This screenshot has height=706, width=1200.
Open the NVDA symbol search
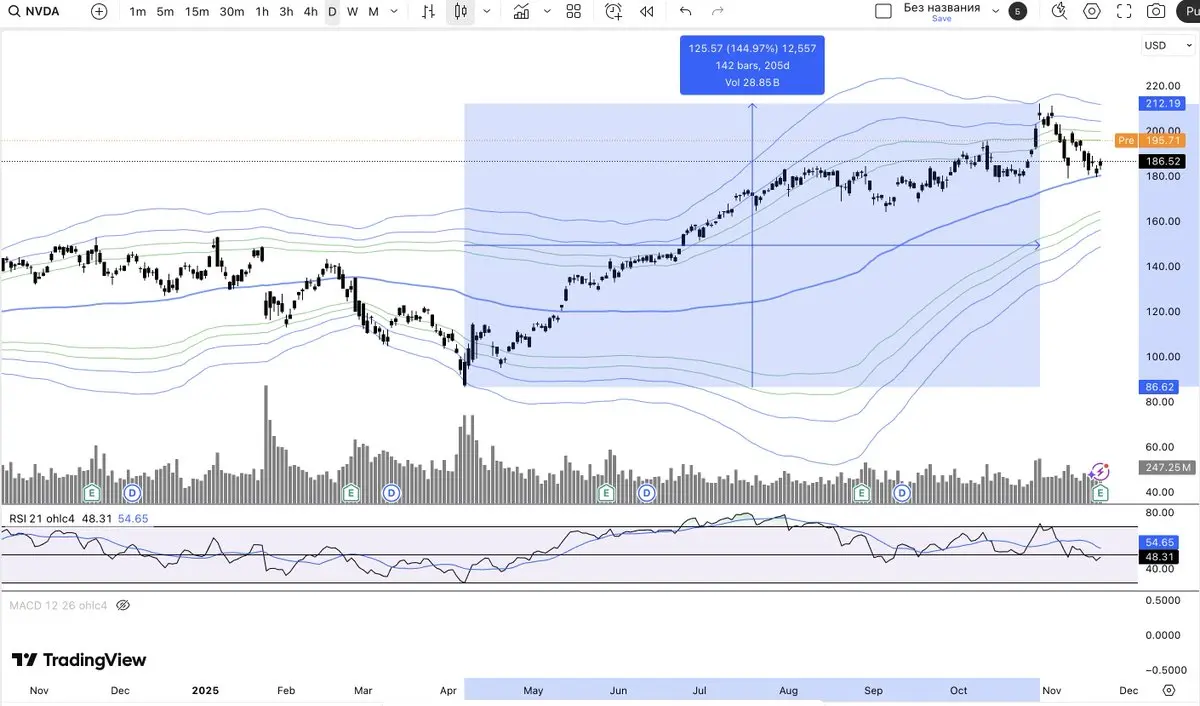tap(36, 12)
